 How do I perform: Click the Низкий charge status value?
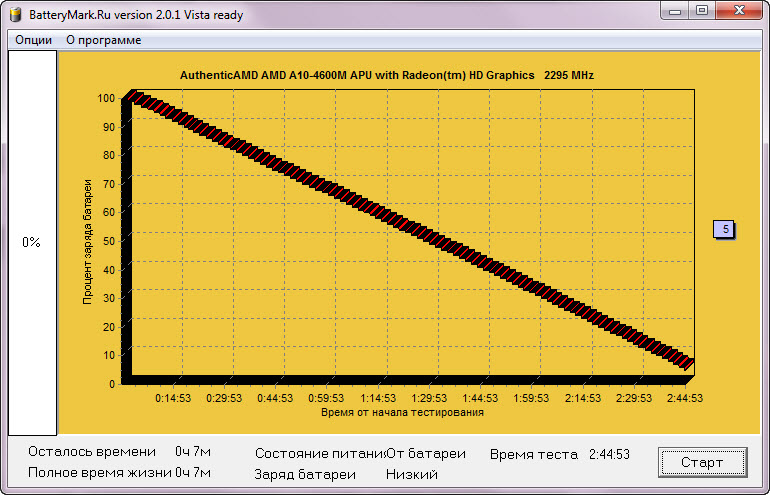pos(412,474)
